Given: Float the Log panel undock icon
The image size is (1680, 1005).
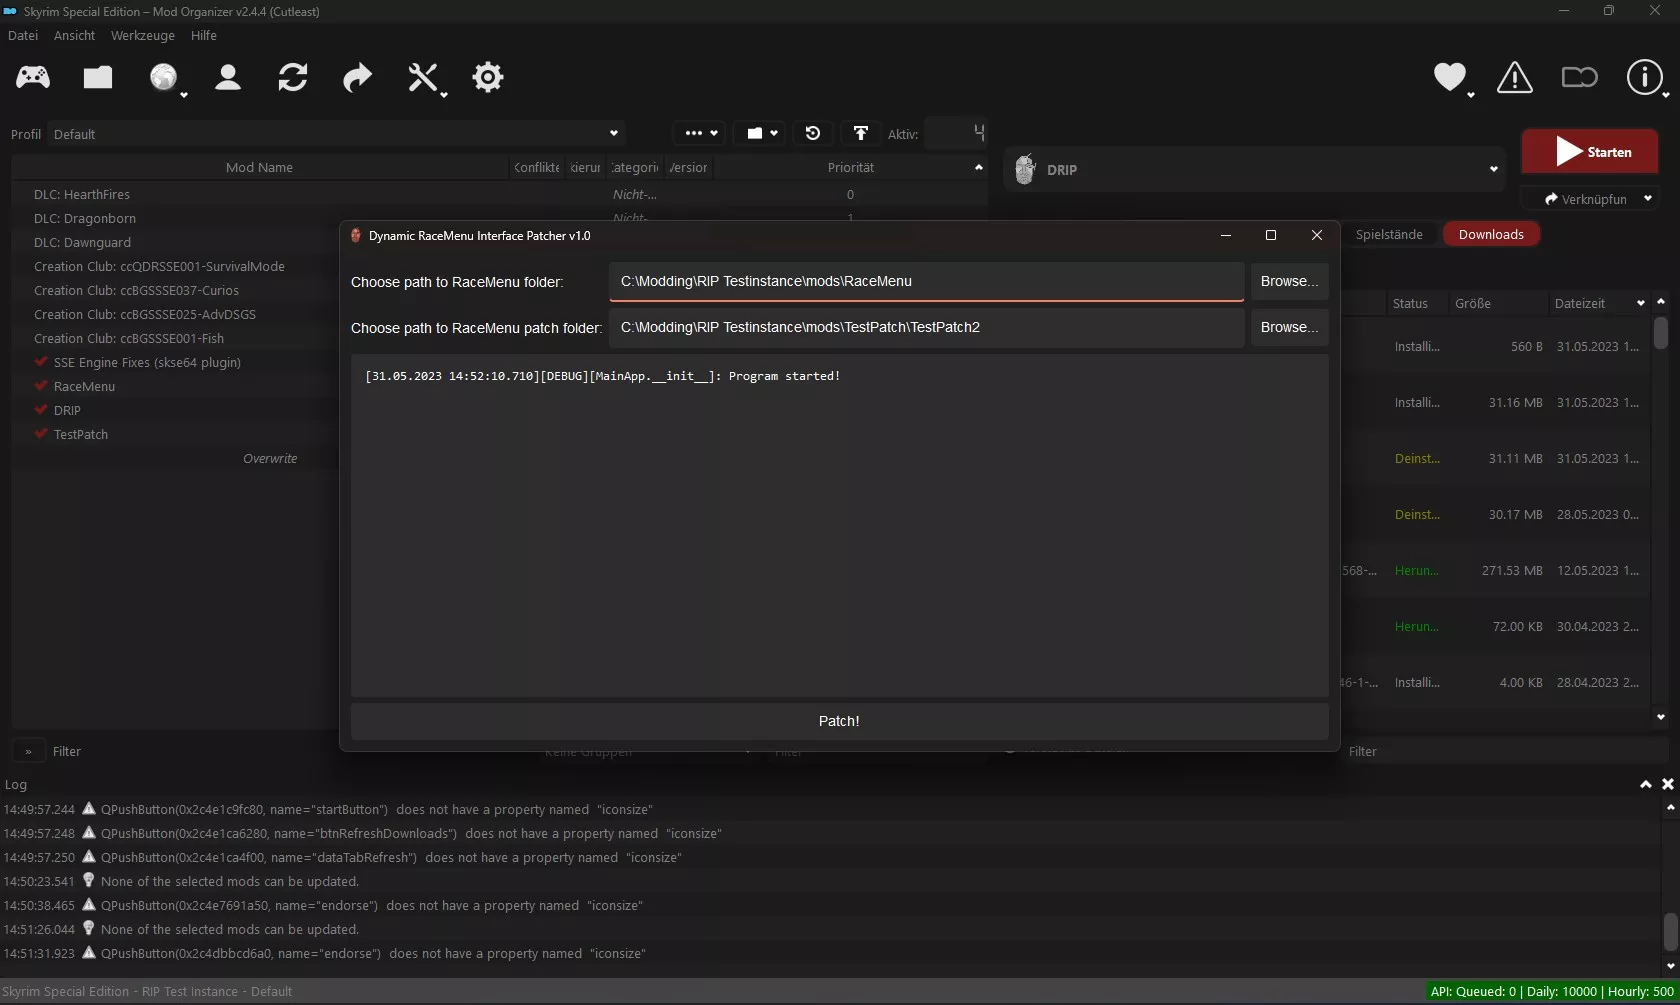Looking at the screenshot, I should (1646, 784).
